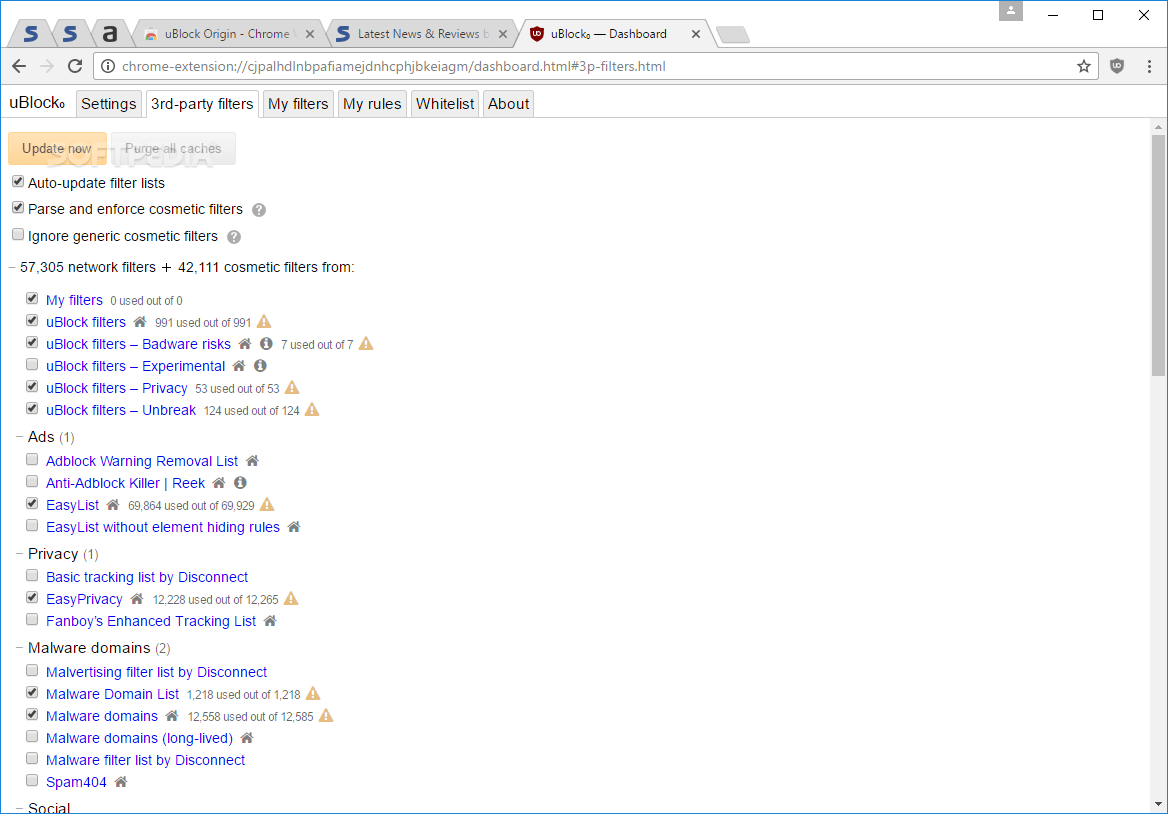Enable the Basic tracking list by Disconnect

click(32, 574)
